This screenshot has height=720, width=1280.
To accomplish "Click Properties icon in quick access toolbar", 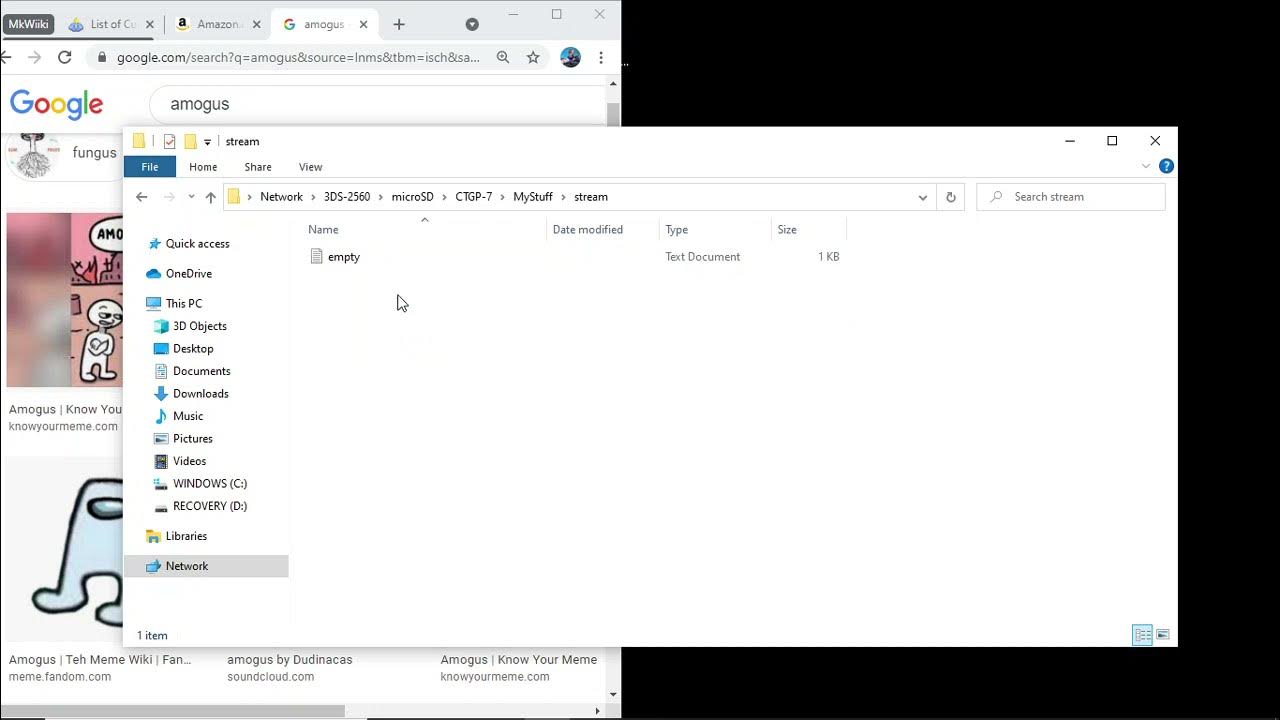I will 169,141.
